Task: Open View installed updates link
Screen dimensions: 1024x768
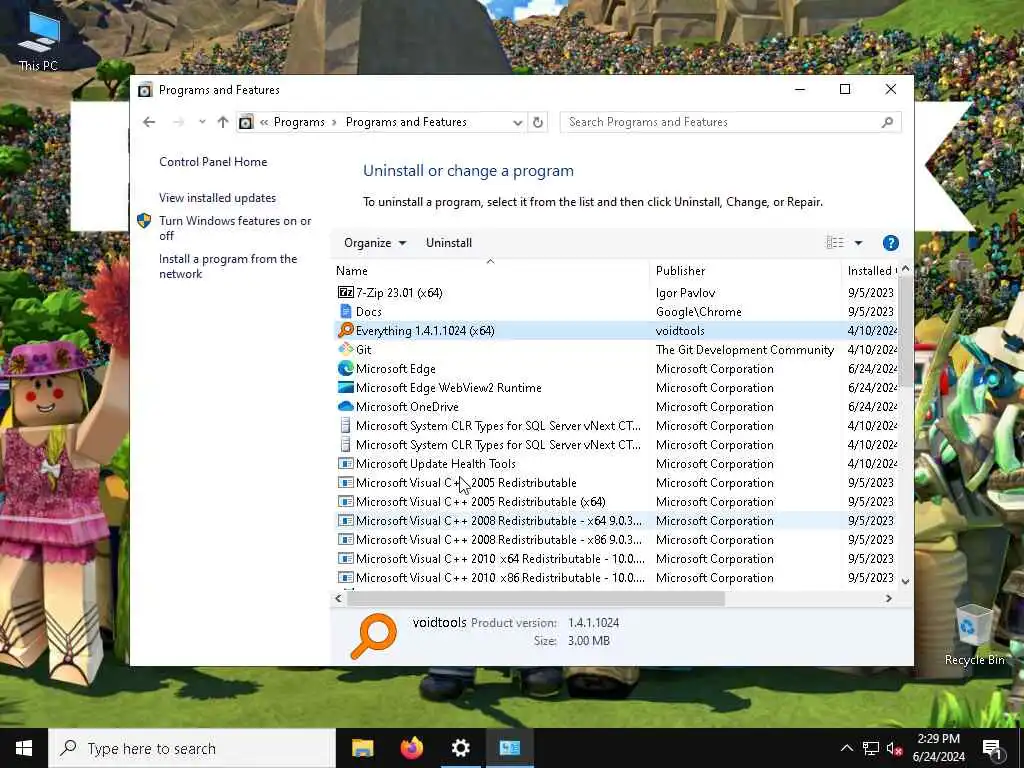Action: (217, 198)
